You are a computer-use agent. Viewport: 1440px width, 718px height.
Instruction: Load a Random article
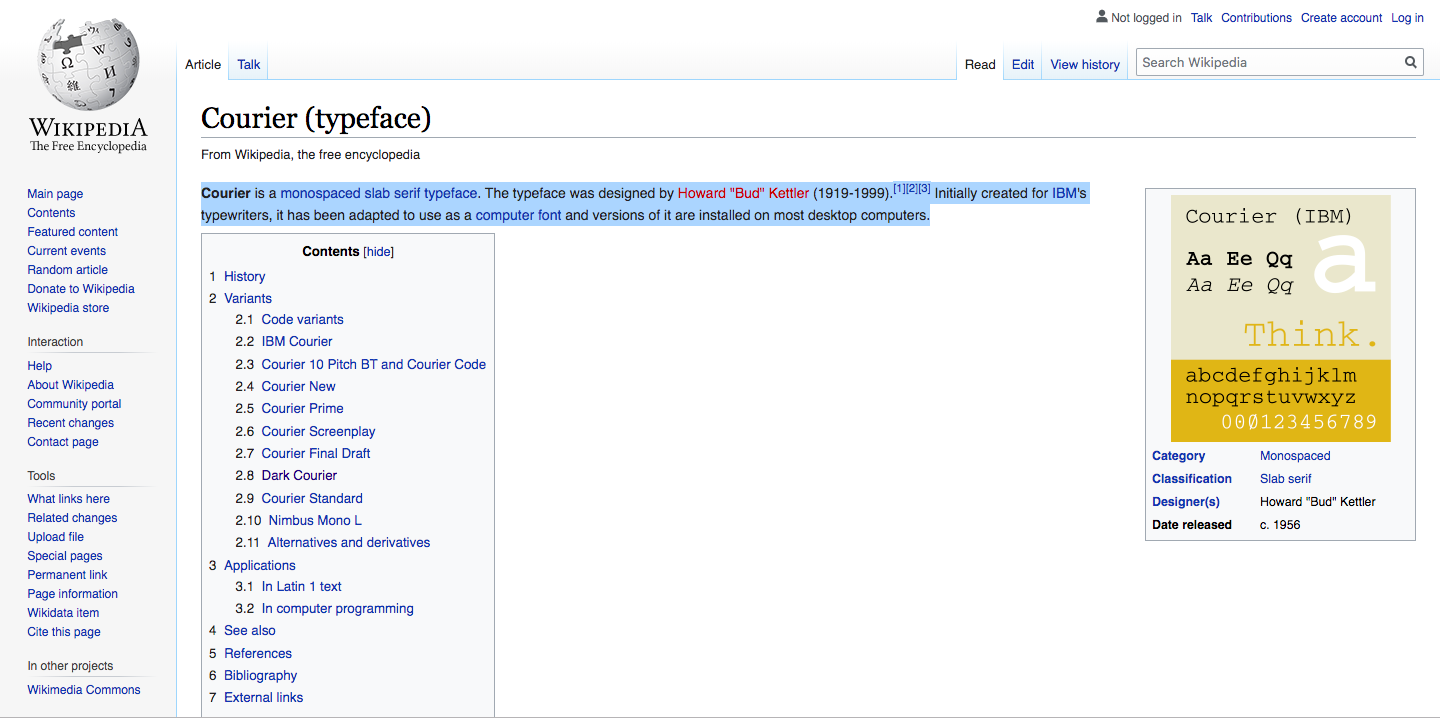(67, 270)
